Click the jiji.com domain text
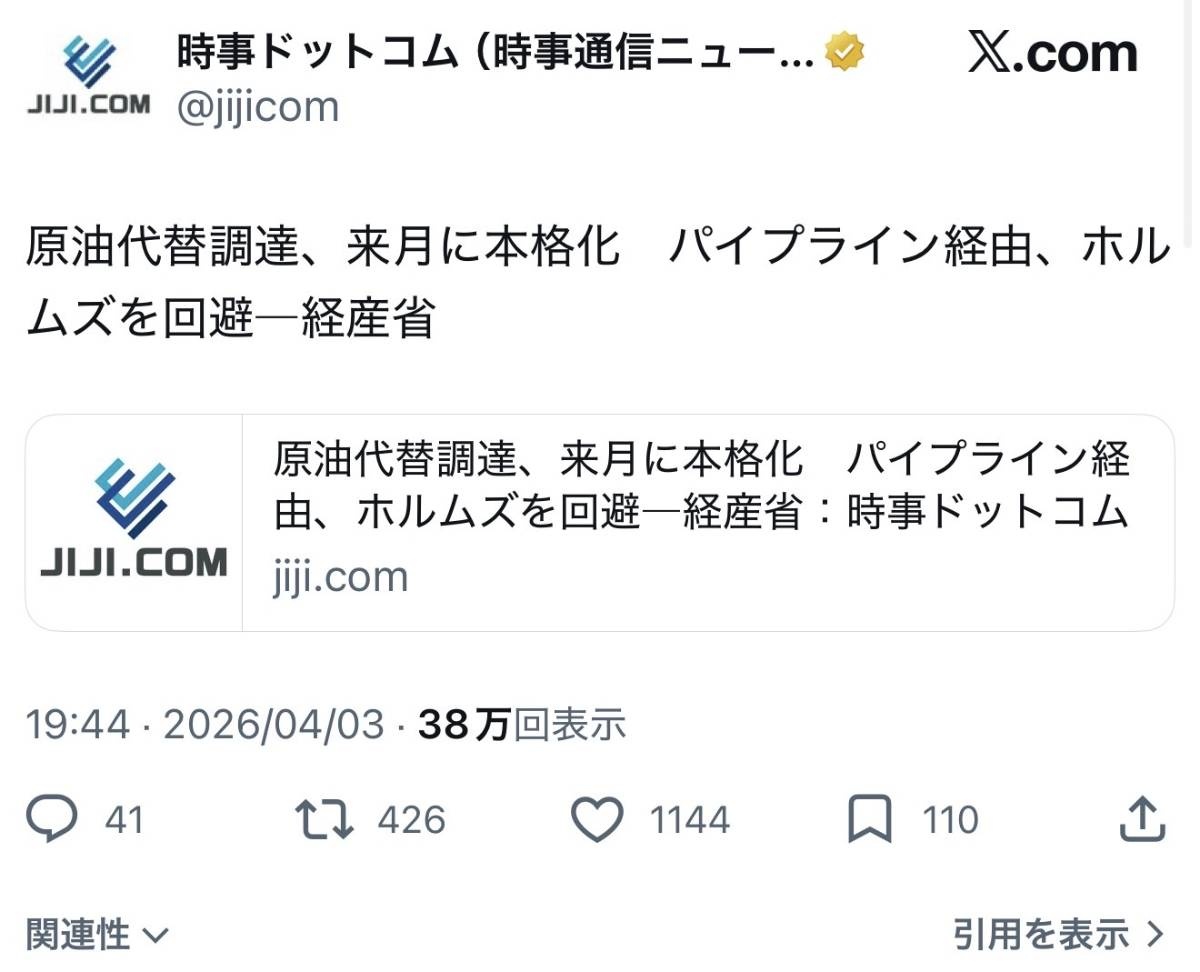 340,577
